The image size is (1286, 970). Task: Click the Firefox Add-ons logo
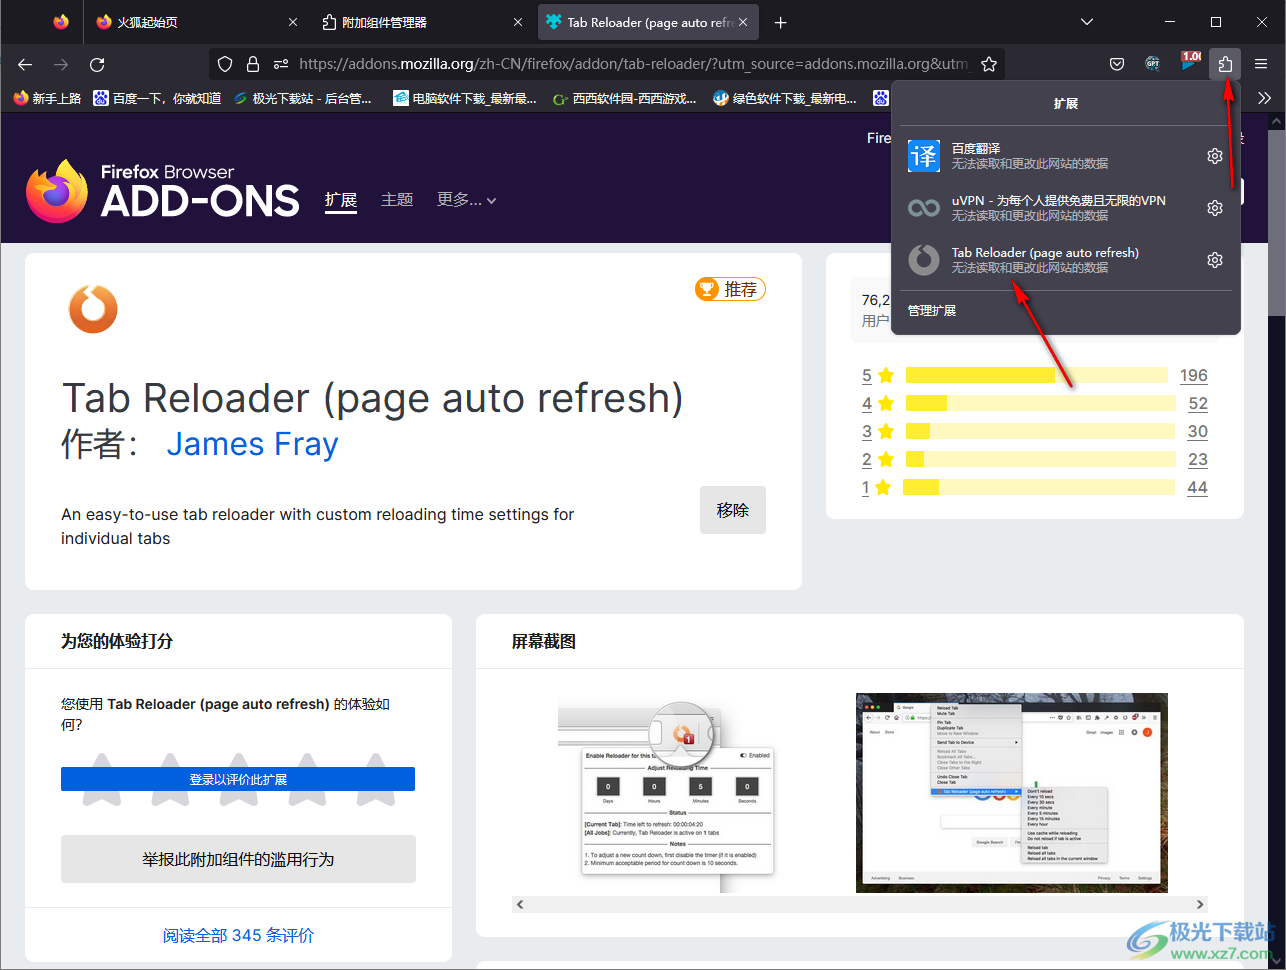coord(163,191)
